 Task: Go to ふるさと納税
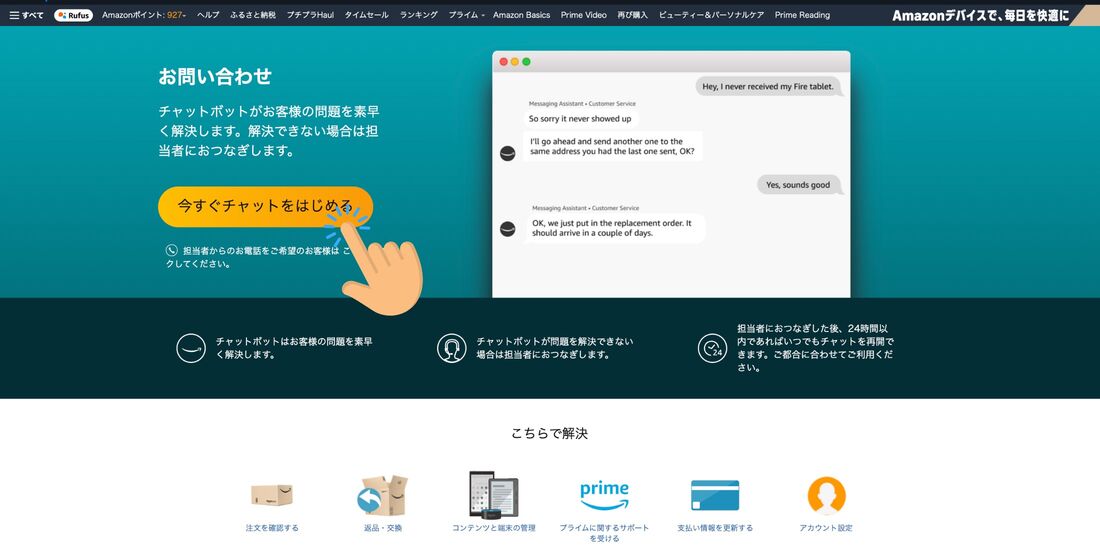click(253, 15)
